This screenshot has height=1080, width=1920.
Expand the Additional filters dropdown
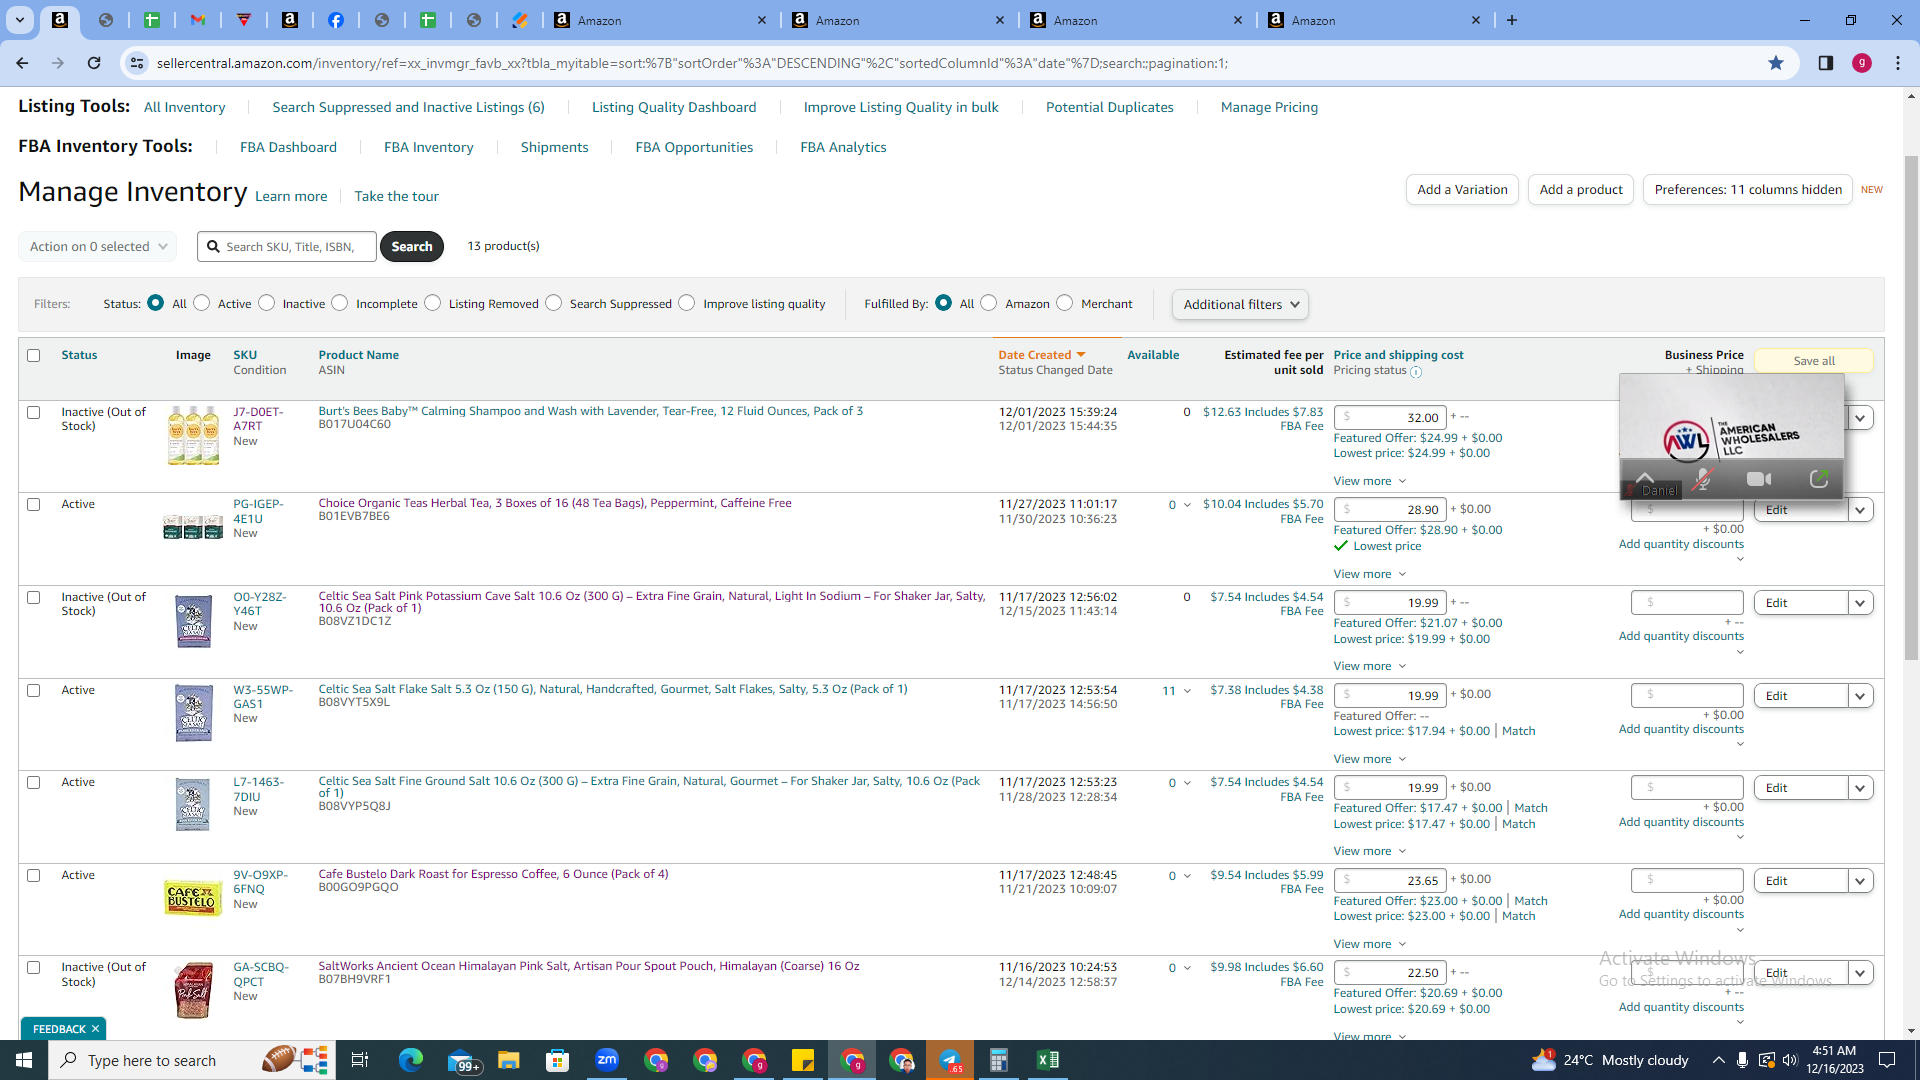(x=1240, y=304)
